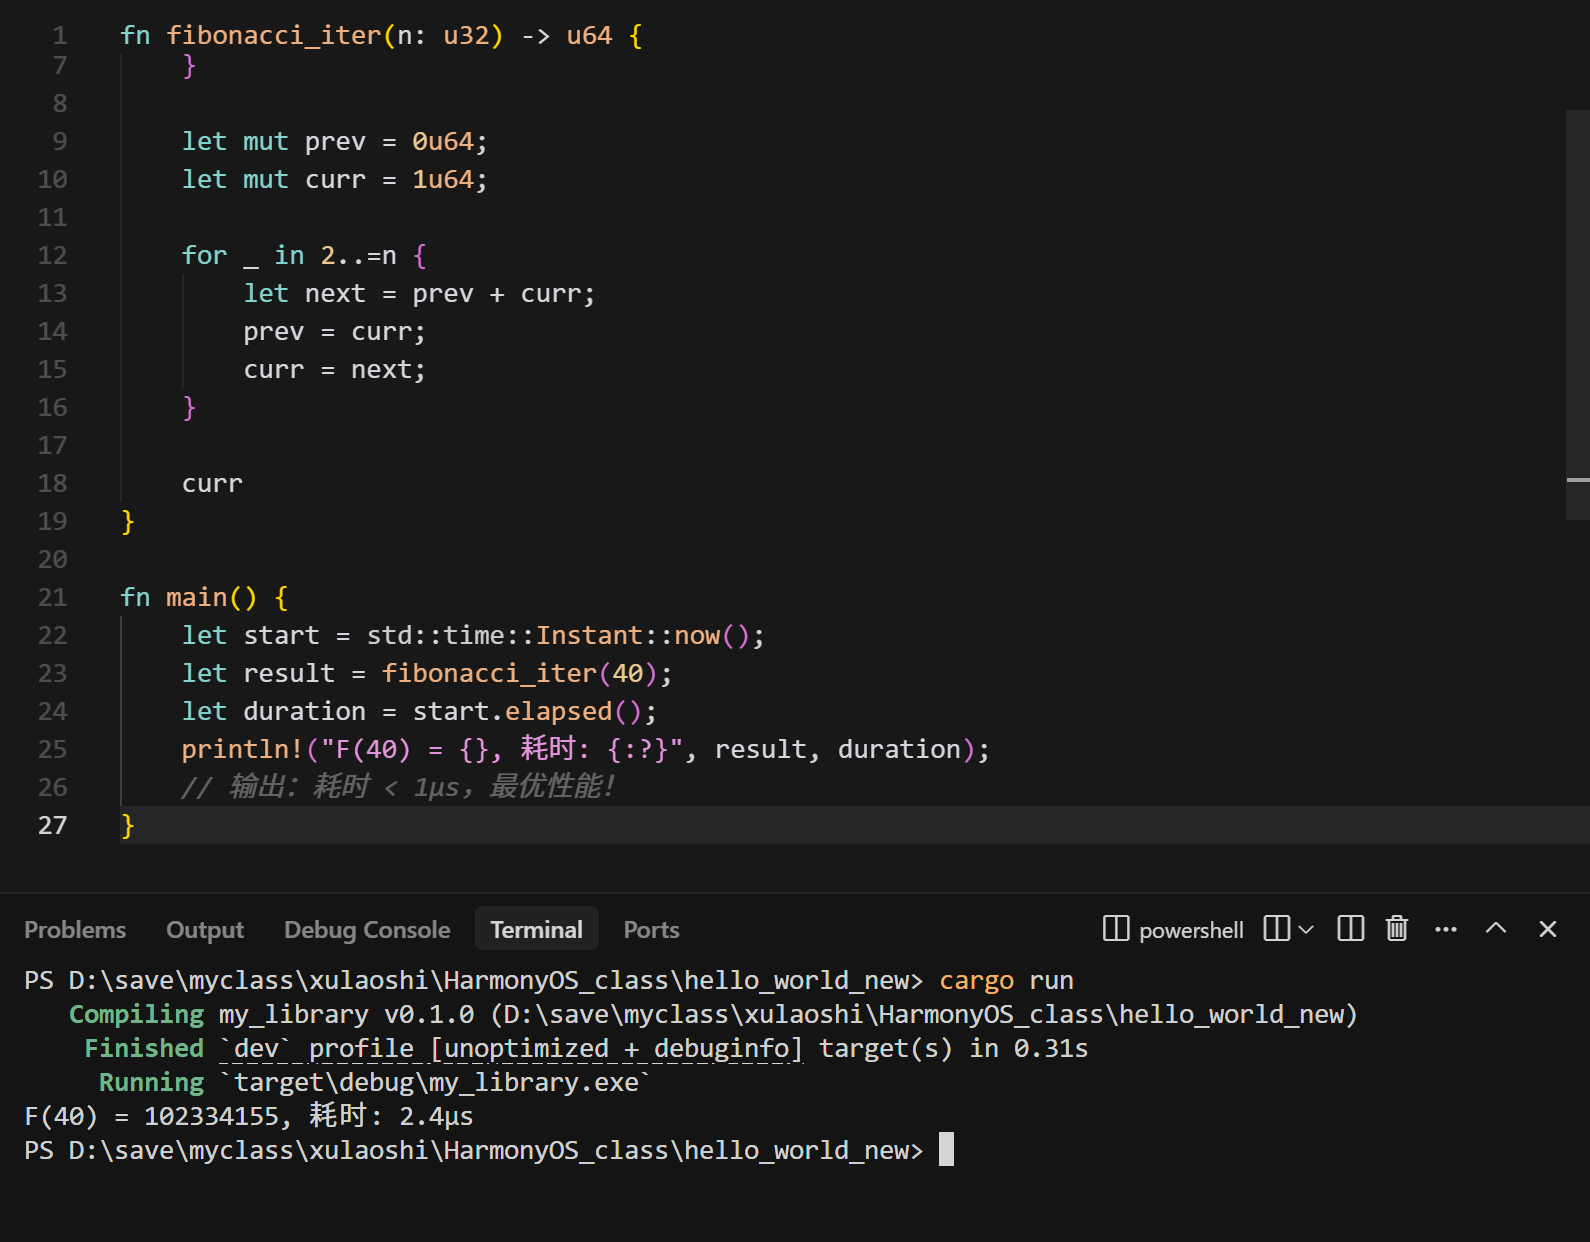Click the 'fn main() {' declaration
The image size is (1590, 1242).
(205, 598)
